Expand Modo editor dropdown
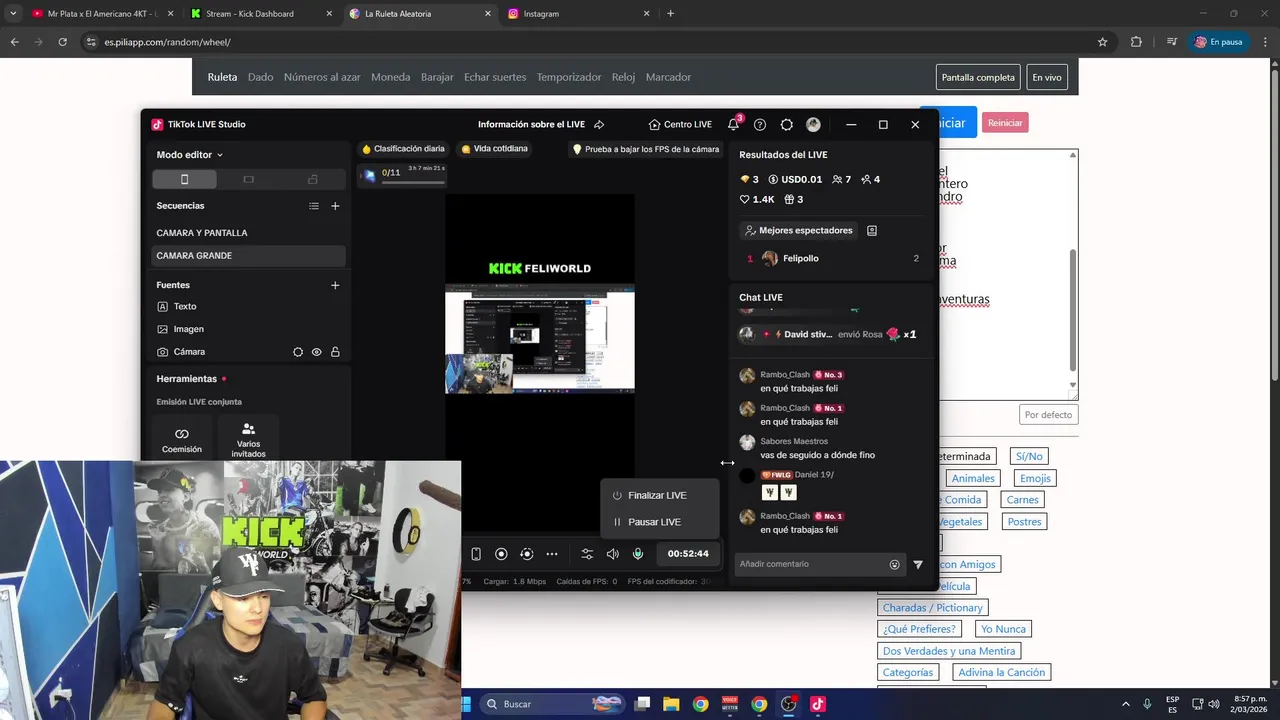Screen dimensions: 1280x720 [x=190, y=155]
